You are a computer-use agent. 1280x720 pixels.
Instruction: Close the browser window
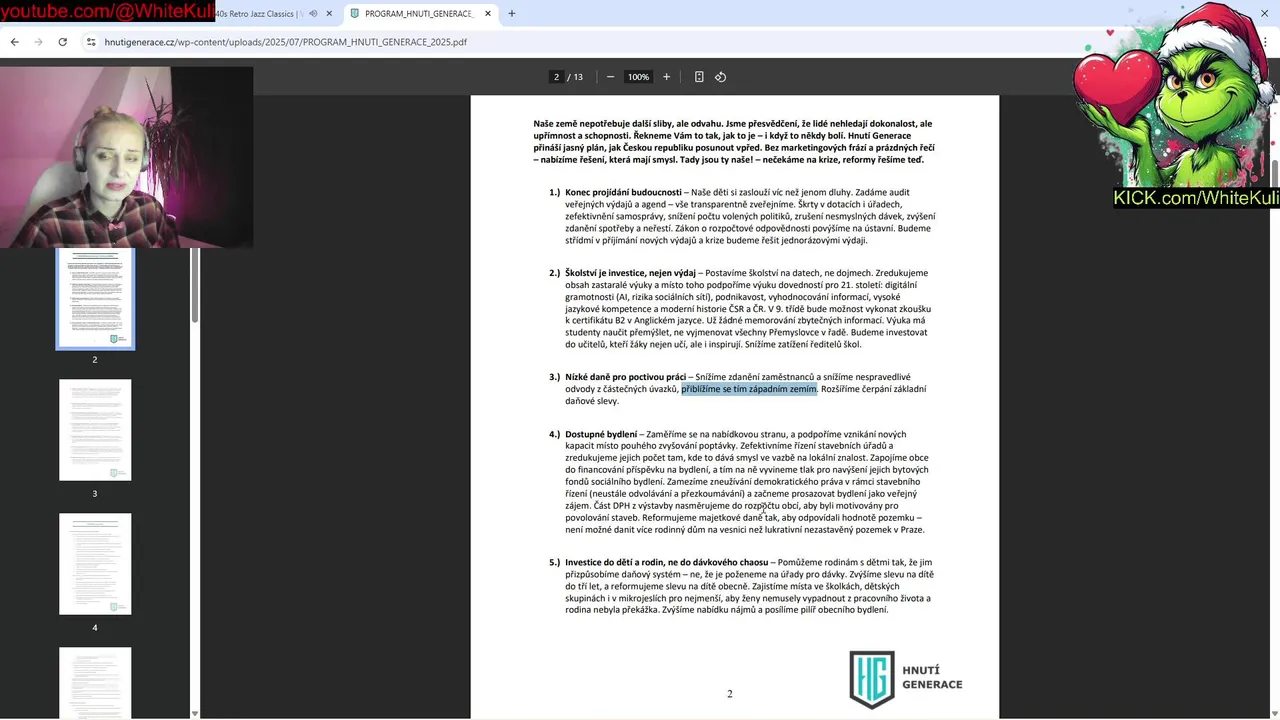click(1264, 13)
